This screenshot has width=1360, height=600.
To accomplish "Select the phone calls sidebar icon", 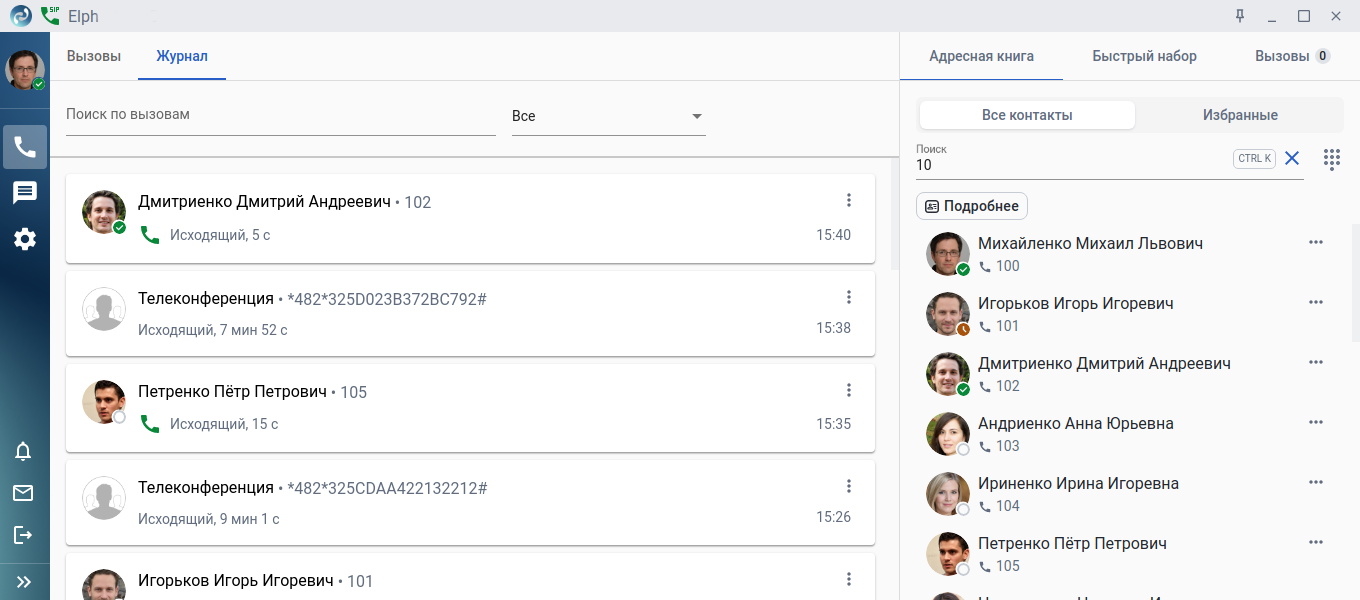I will point(25,147).
